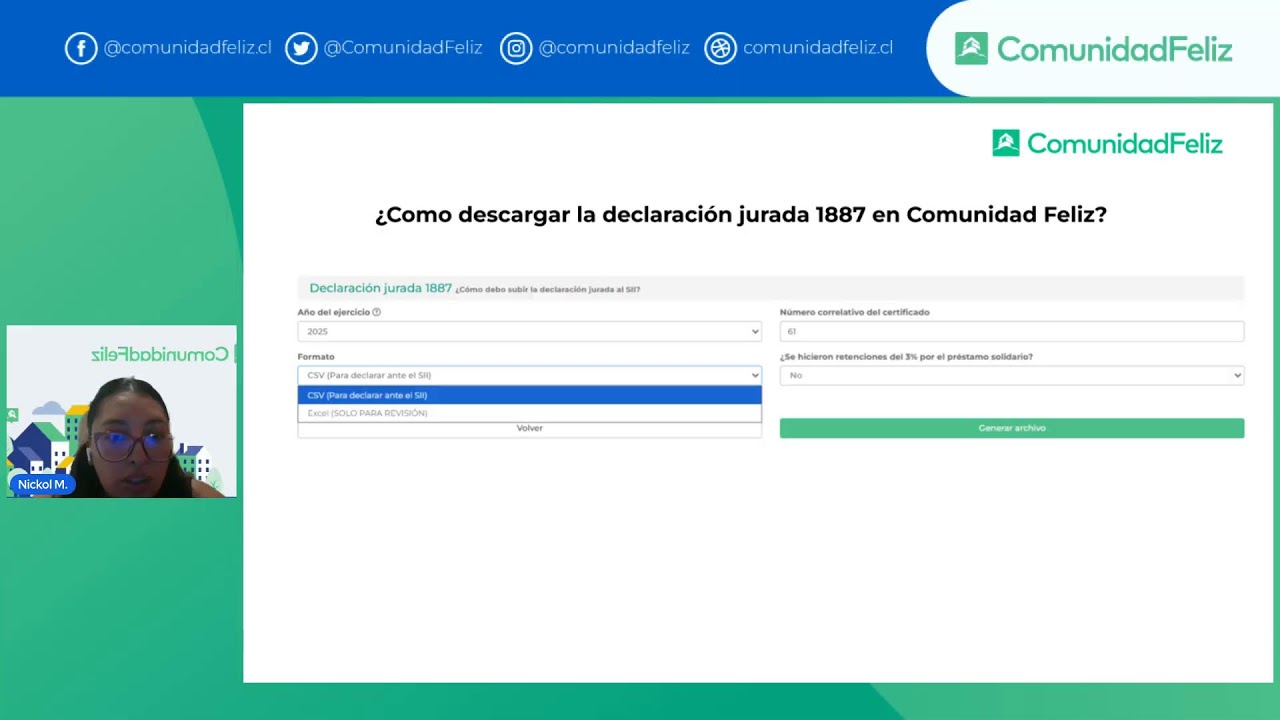Click the Instagram icon in the header
Viewport: 1280px width, 720px height.
pos(516,48)
